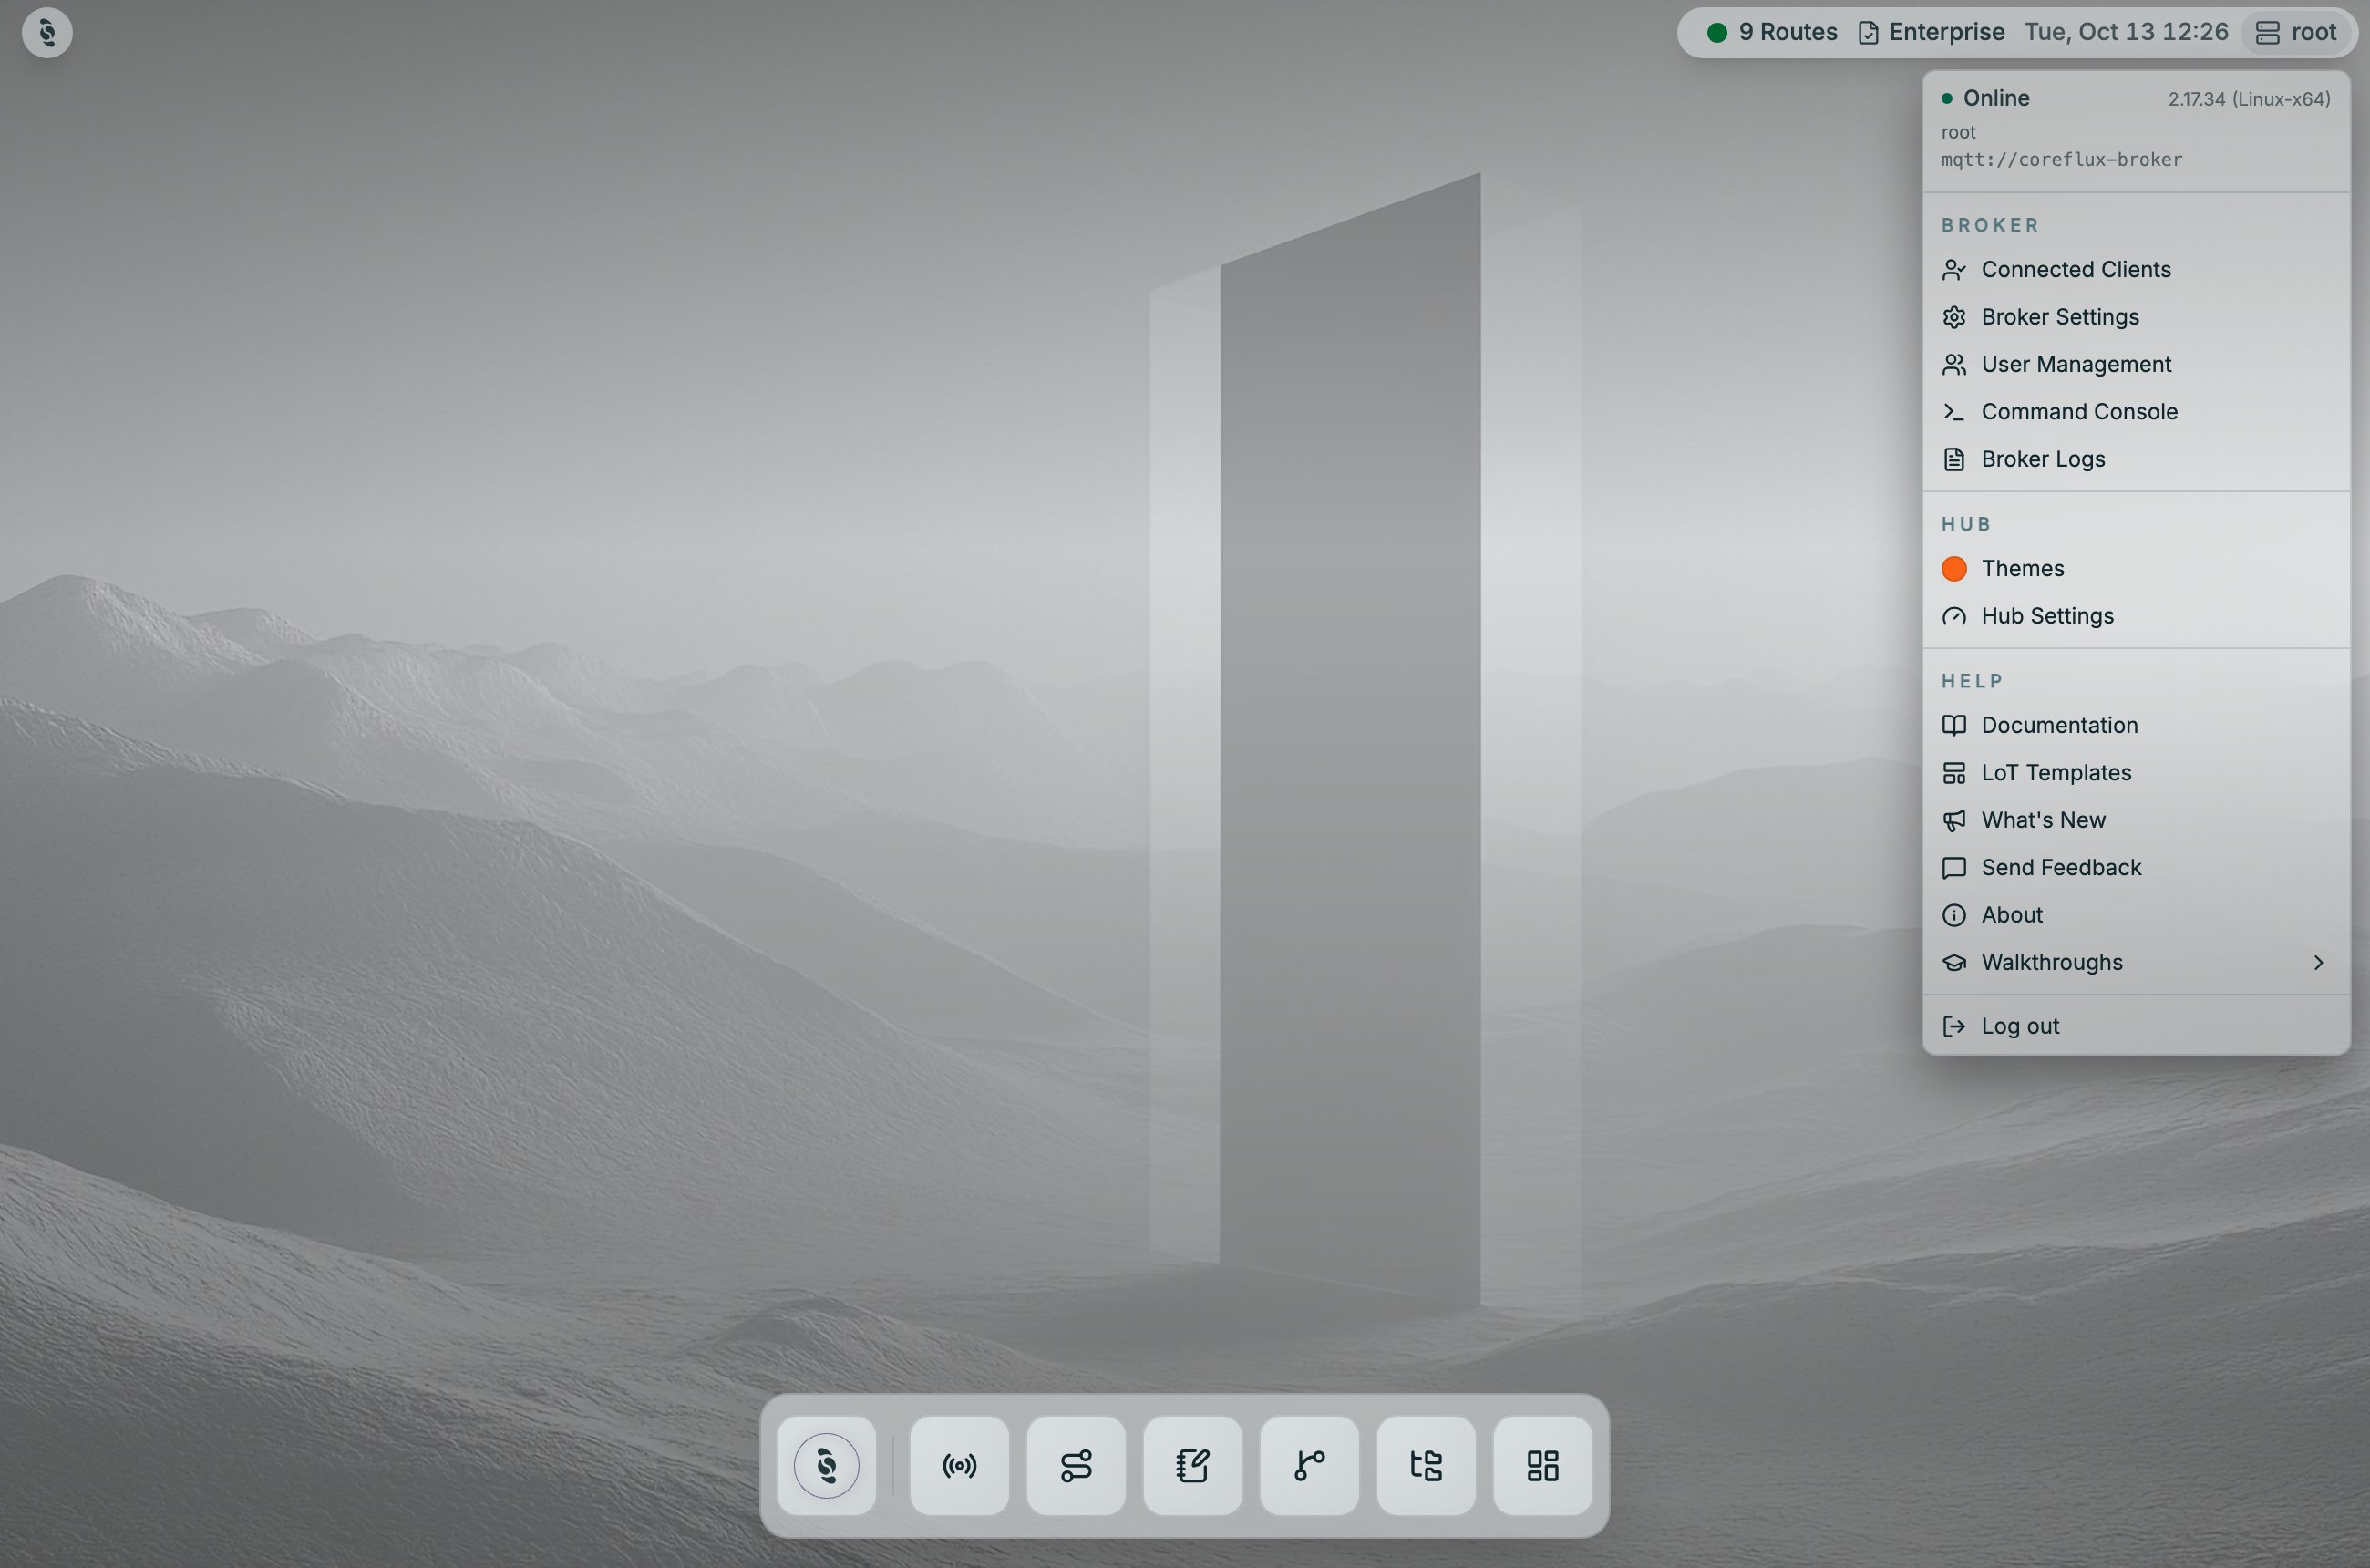Click the Coreflux logo in the top-left corner
Screen dimensions: 2370x1568
click(x=47, y=33)
